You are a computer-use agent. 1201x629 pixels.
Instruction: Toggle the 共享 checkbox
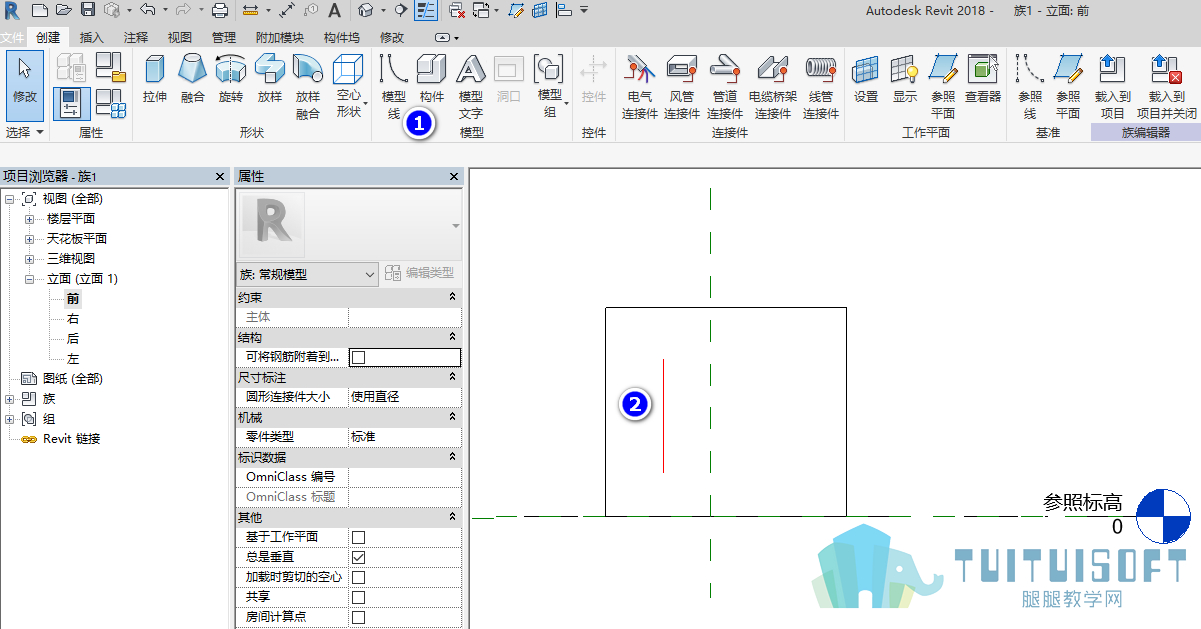(358, 597)
